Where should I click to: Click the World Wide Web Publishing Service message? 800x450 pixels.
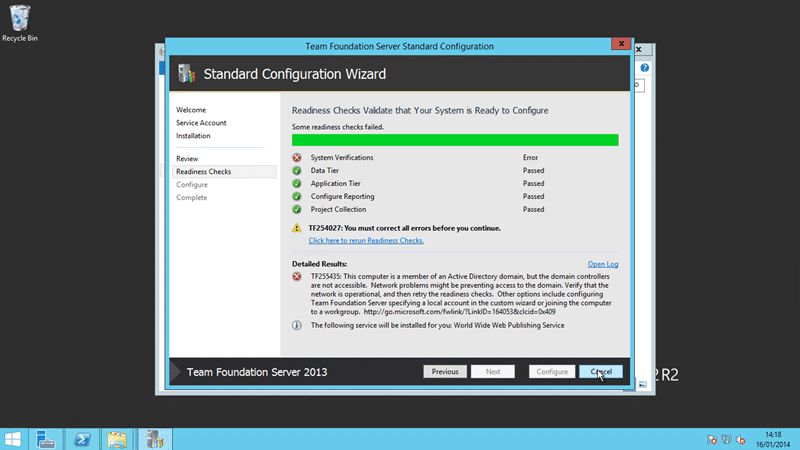[437, 325]
